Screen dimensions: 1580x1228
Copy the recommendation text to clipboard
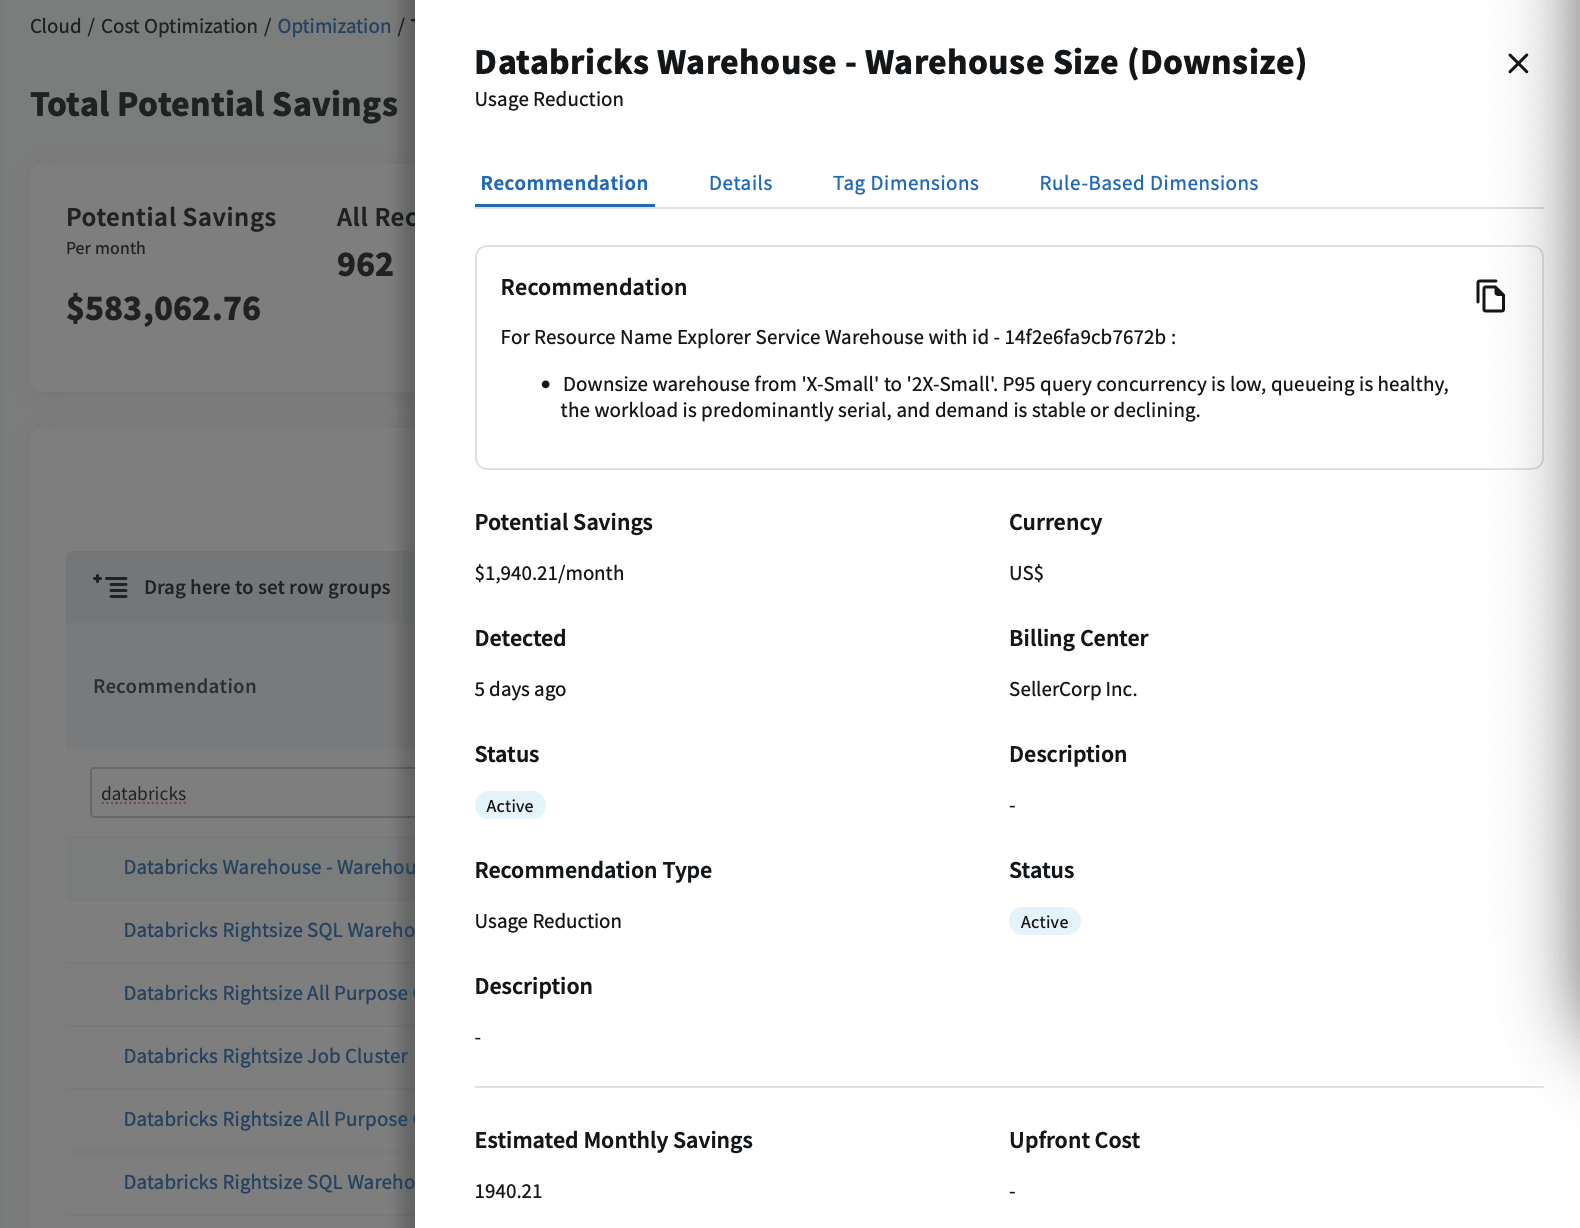coord(1490,296)
